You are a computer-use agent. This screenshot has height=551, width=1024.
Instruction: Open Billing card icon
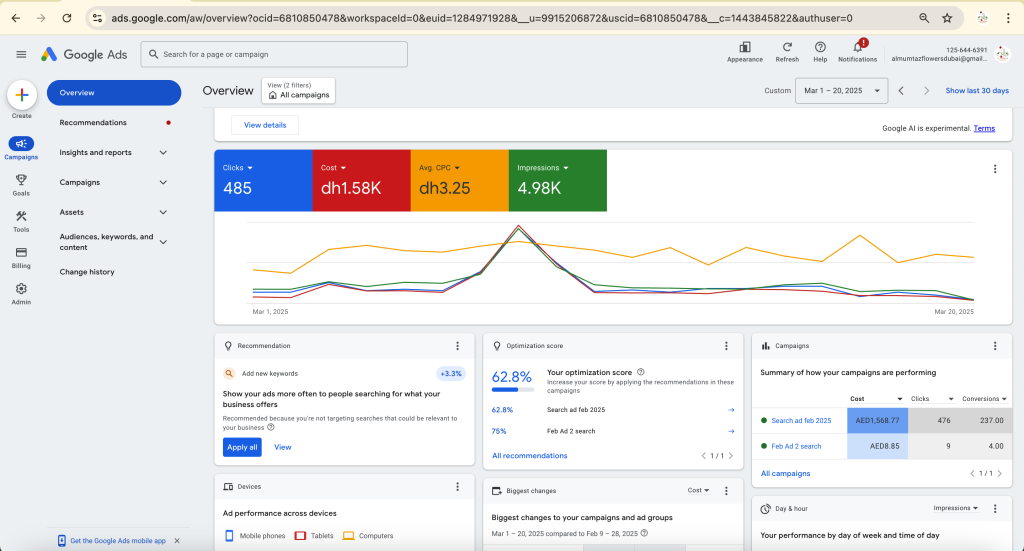tap(21, 252)
